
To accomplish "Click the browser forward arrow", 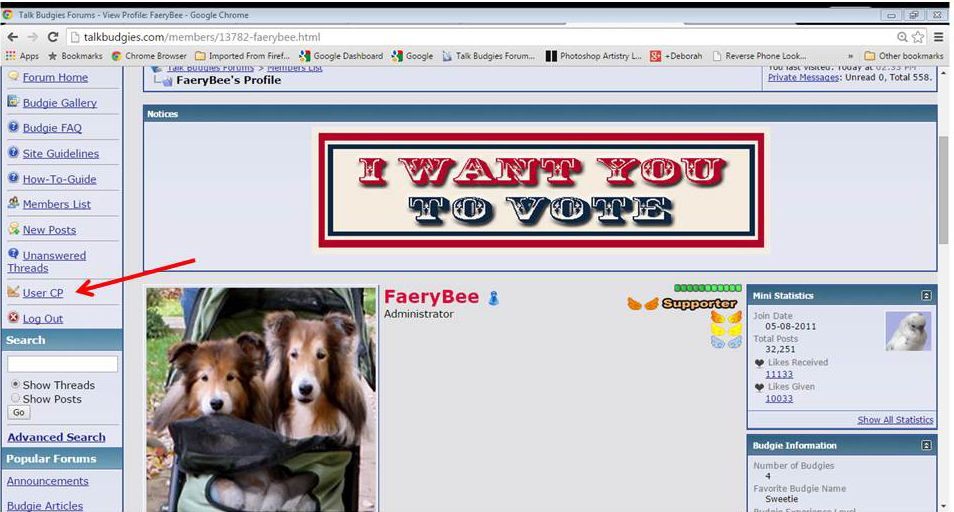I will click(x=32, y=37).
